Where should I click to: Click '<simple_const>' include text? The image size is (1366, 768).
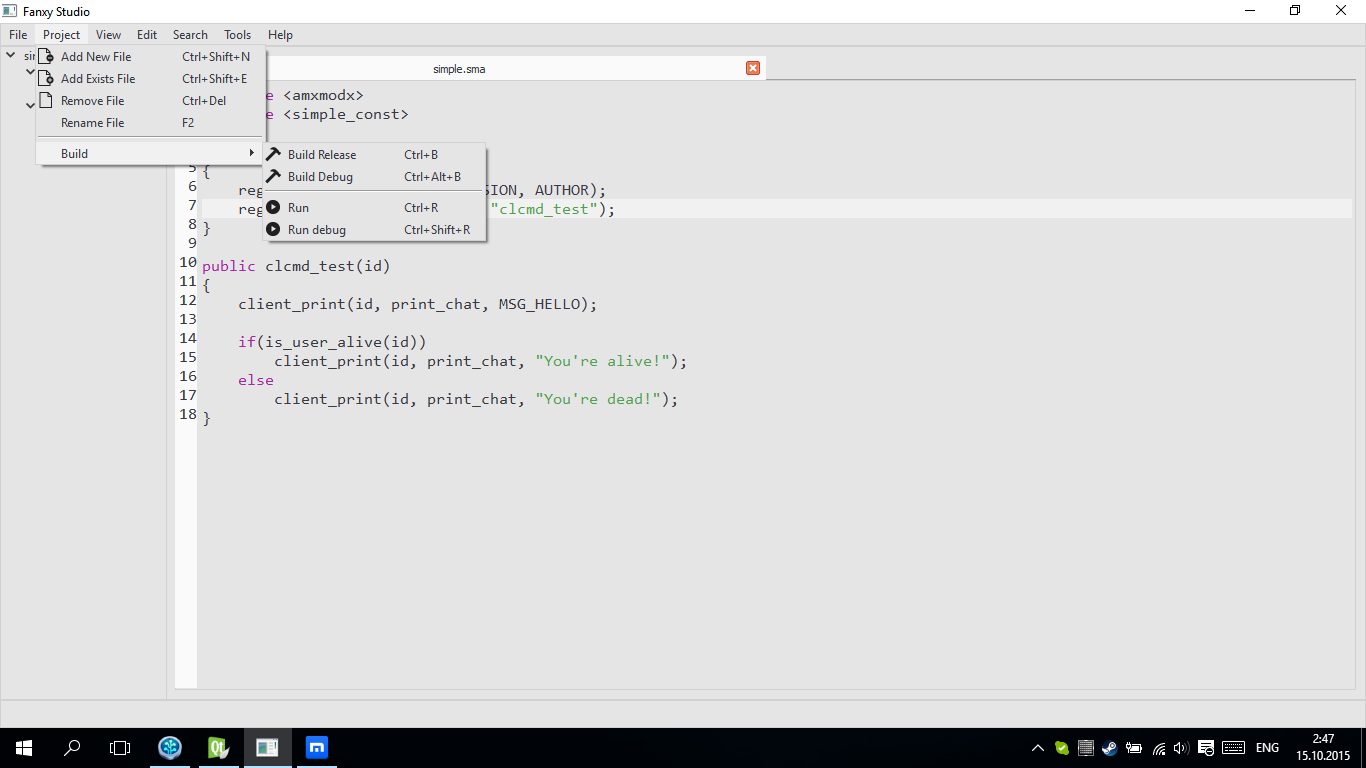coord(346,114)
